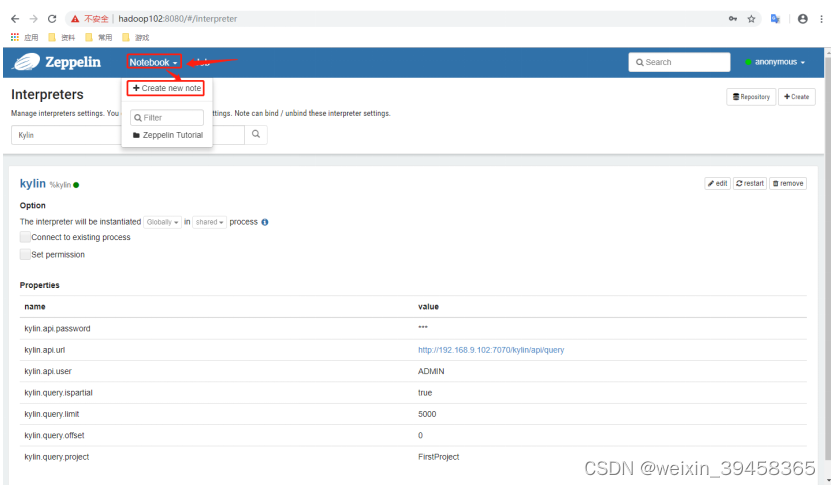The width and height of the screenshot is (831, 487).
Task: Open the Zeppelin Tutorial notebook folder
Action: pos(167,135)
